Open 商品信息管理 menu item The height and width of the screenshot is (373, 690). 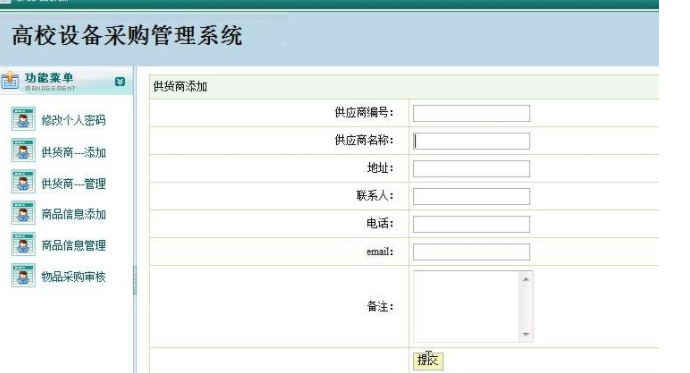click(x=73, y=245)
